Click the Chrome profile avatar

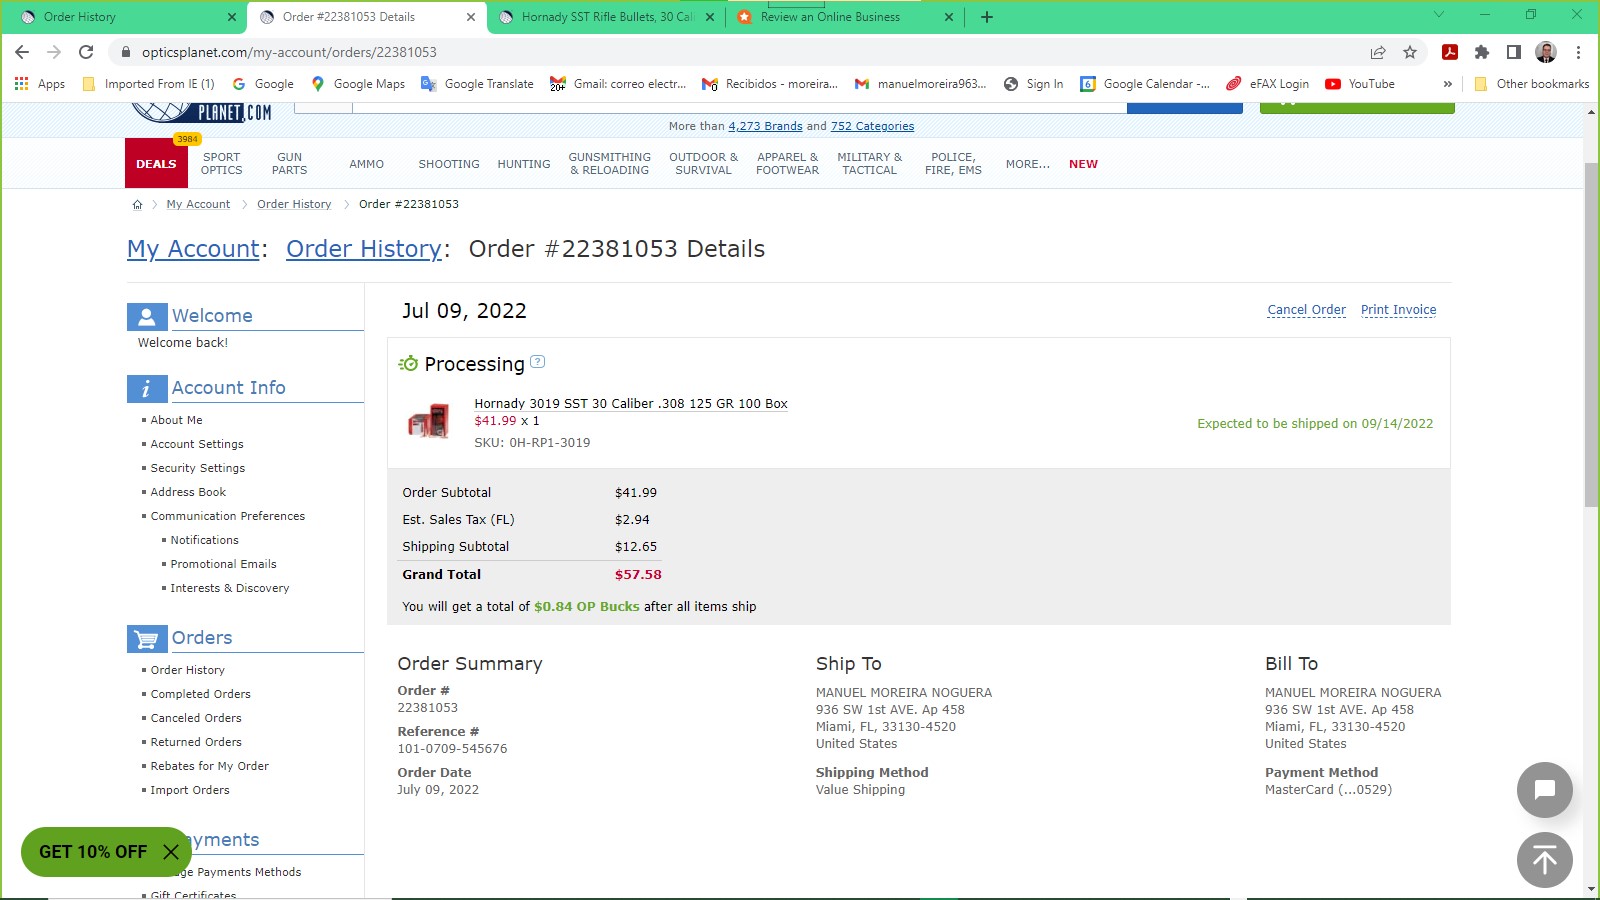[x=1545, y=52]
